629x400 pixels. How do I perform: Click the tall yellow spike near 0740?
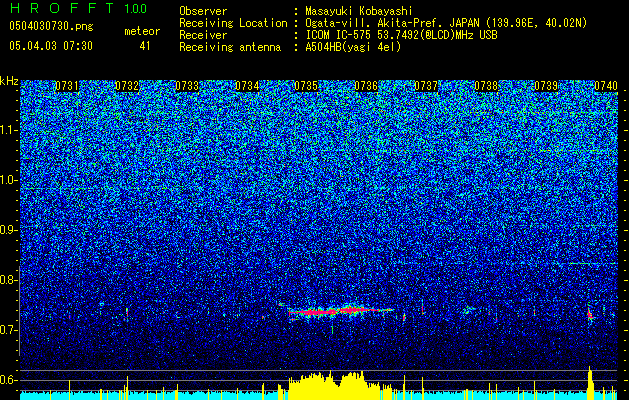(x=590, y=382)
